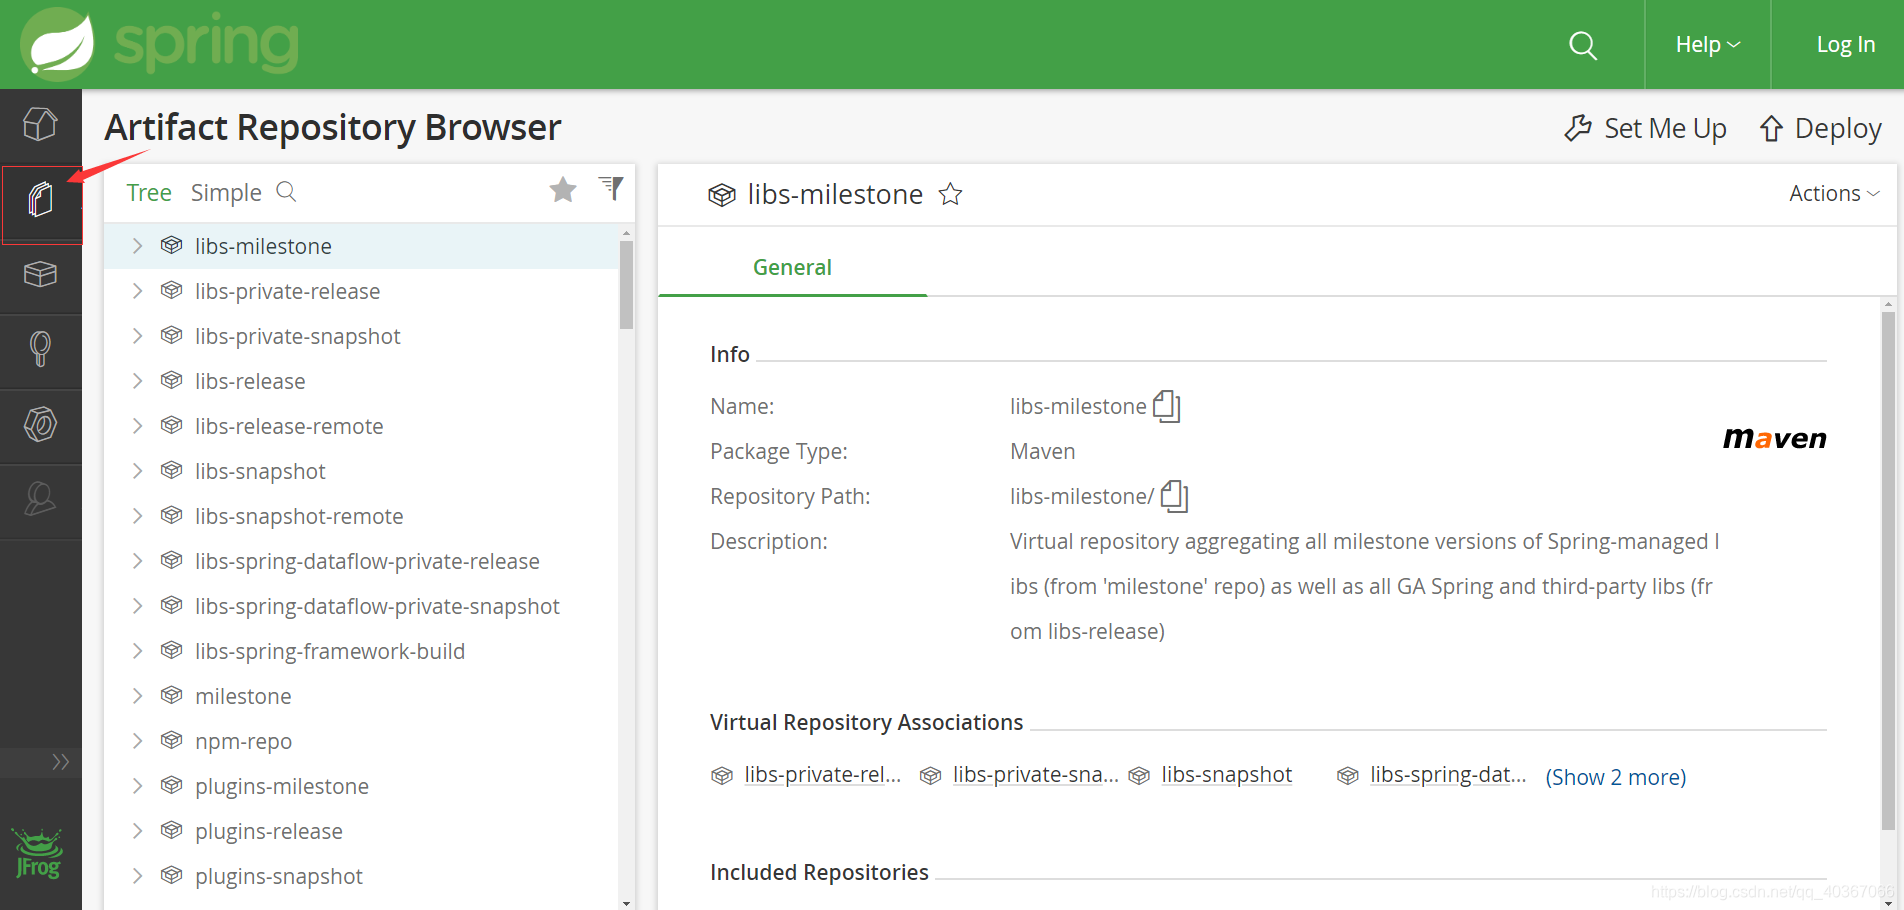This screenshot has height=910, width=1904.
Task: Expand the npm-repo node
Action: point(137,741)
